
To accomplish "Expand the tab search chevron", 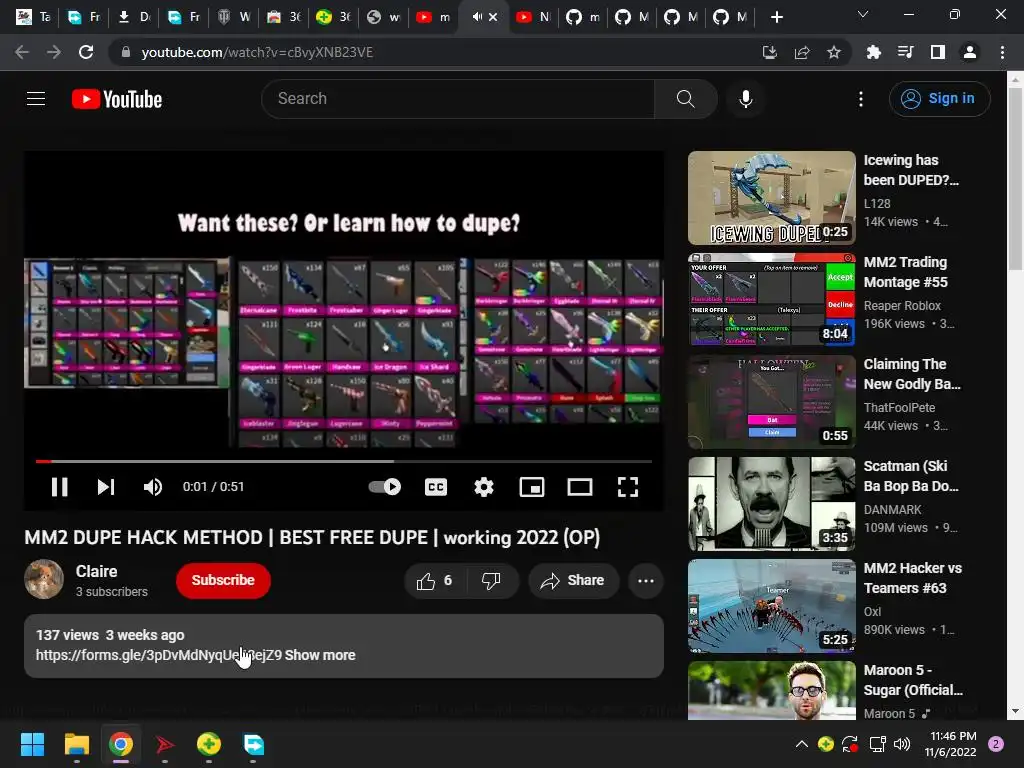I will tap(863, 14).
